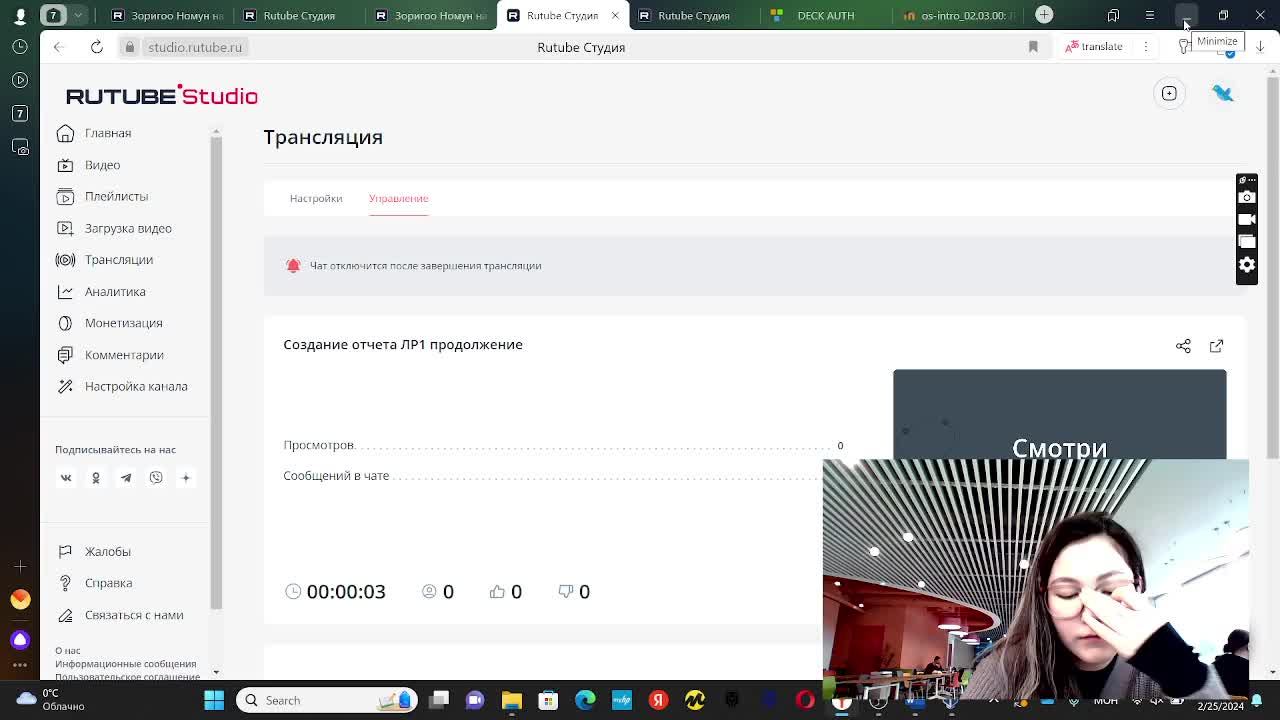Bookmark this page
The image size is (1280, 720).
point(1033,47)
